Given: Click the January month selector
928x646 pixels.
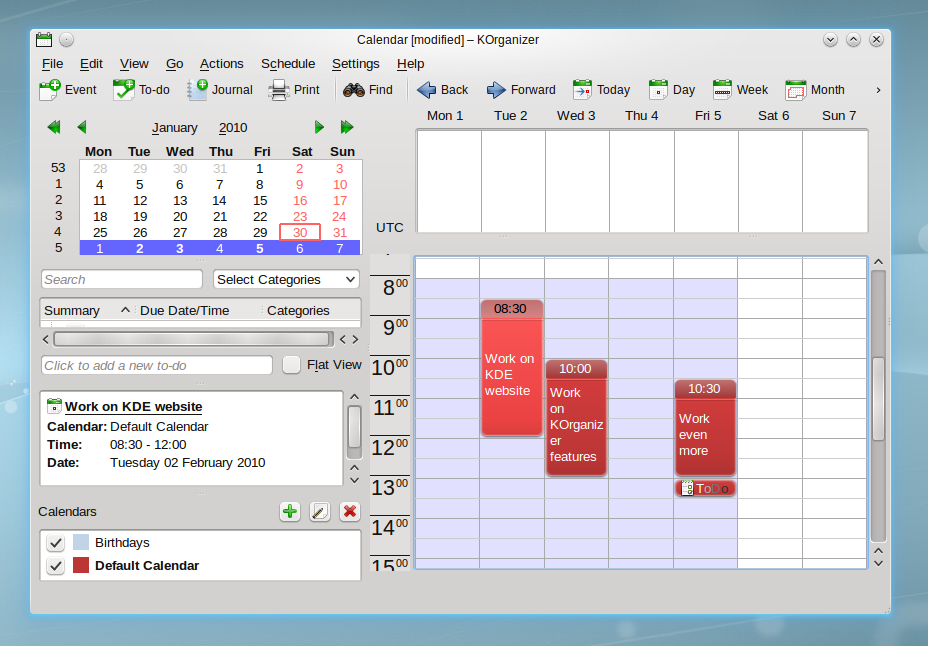Looking at the screenshot, I should pyautogui.click(x=174, y=128).
